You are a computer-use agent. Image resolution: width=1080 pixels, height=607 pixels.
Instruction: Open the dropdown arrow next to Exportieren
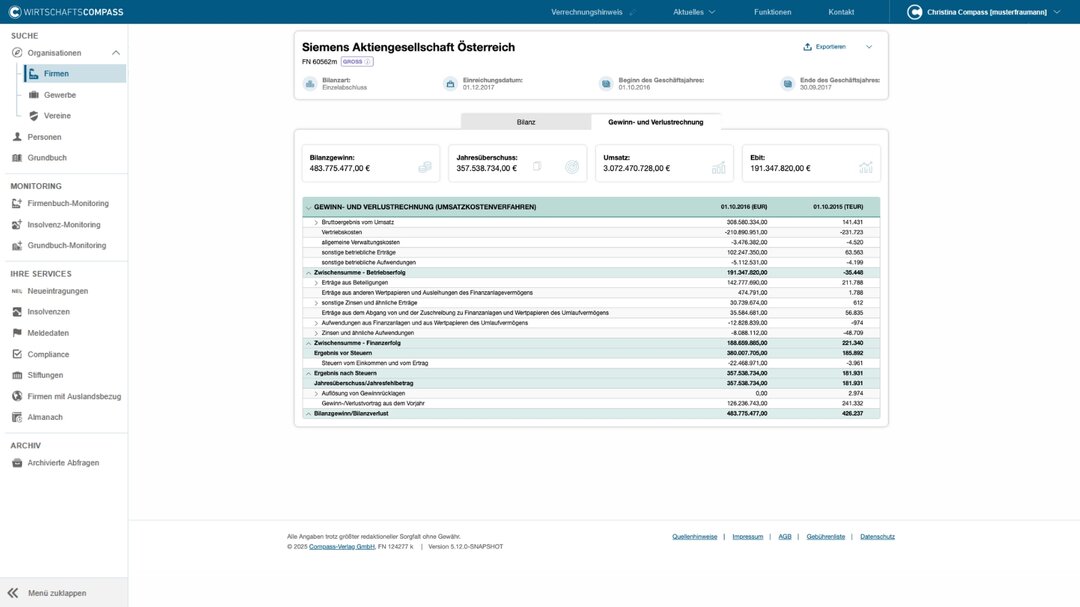[869, 47]
